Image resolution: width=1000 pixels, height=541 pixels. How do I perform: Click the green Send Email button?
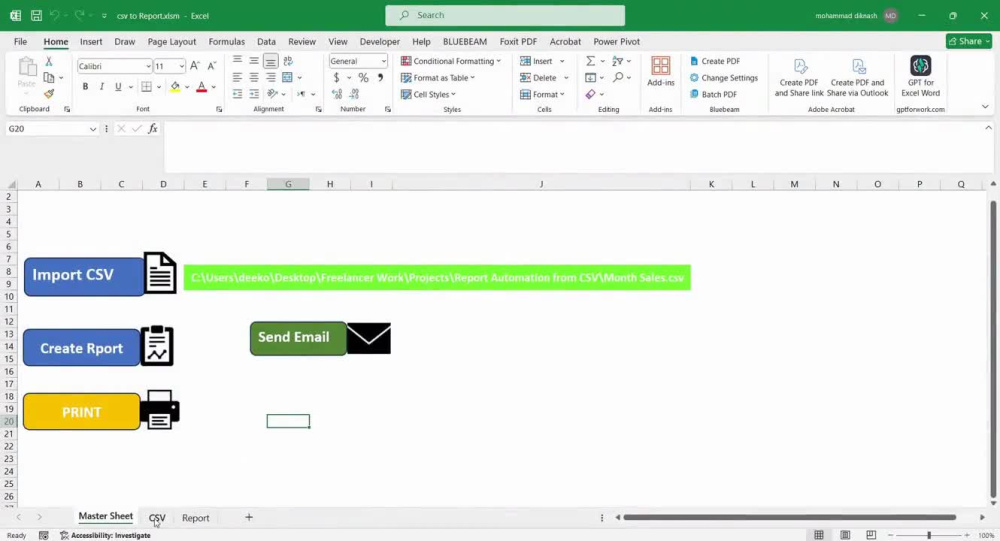(298, 338)
